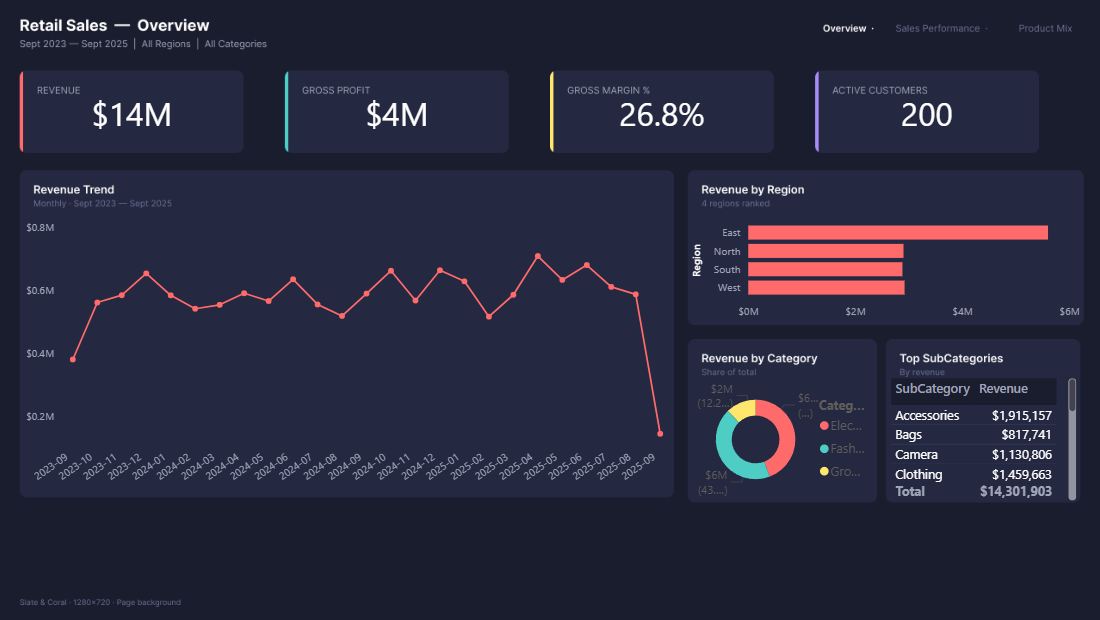Click the 2024-01 trend data point
This screenshot has height=620, width=1100.
click(170, 296)
